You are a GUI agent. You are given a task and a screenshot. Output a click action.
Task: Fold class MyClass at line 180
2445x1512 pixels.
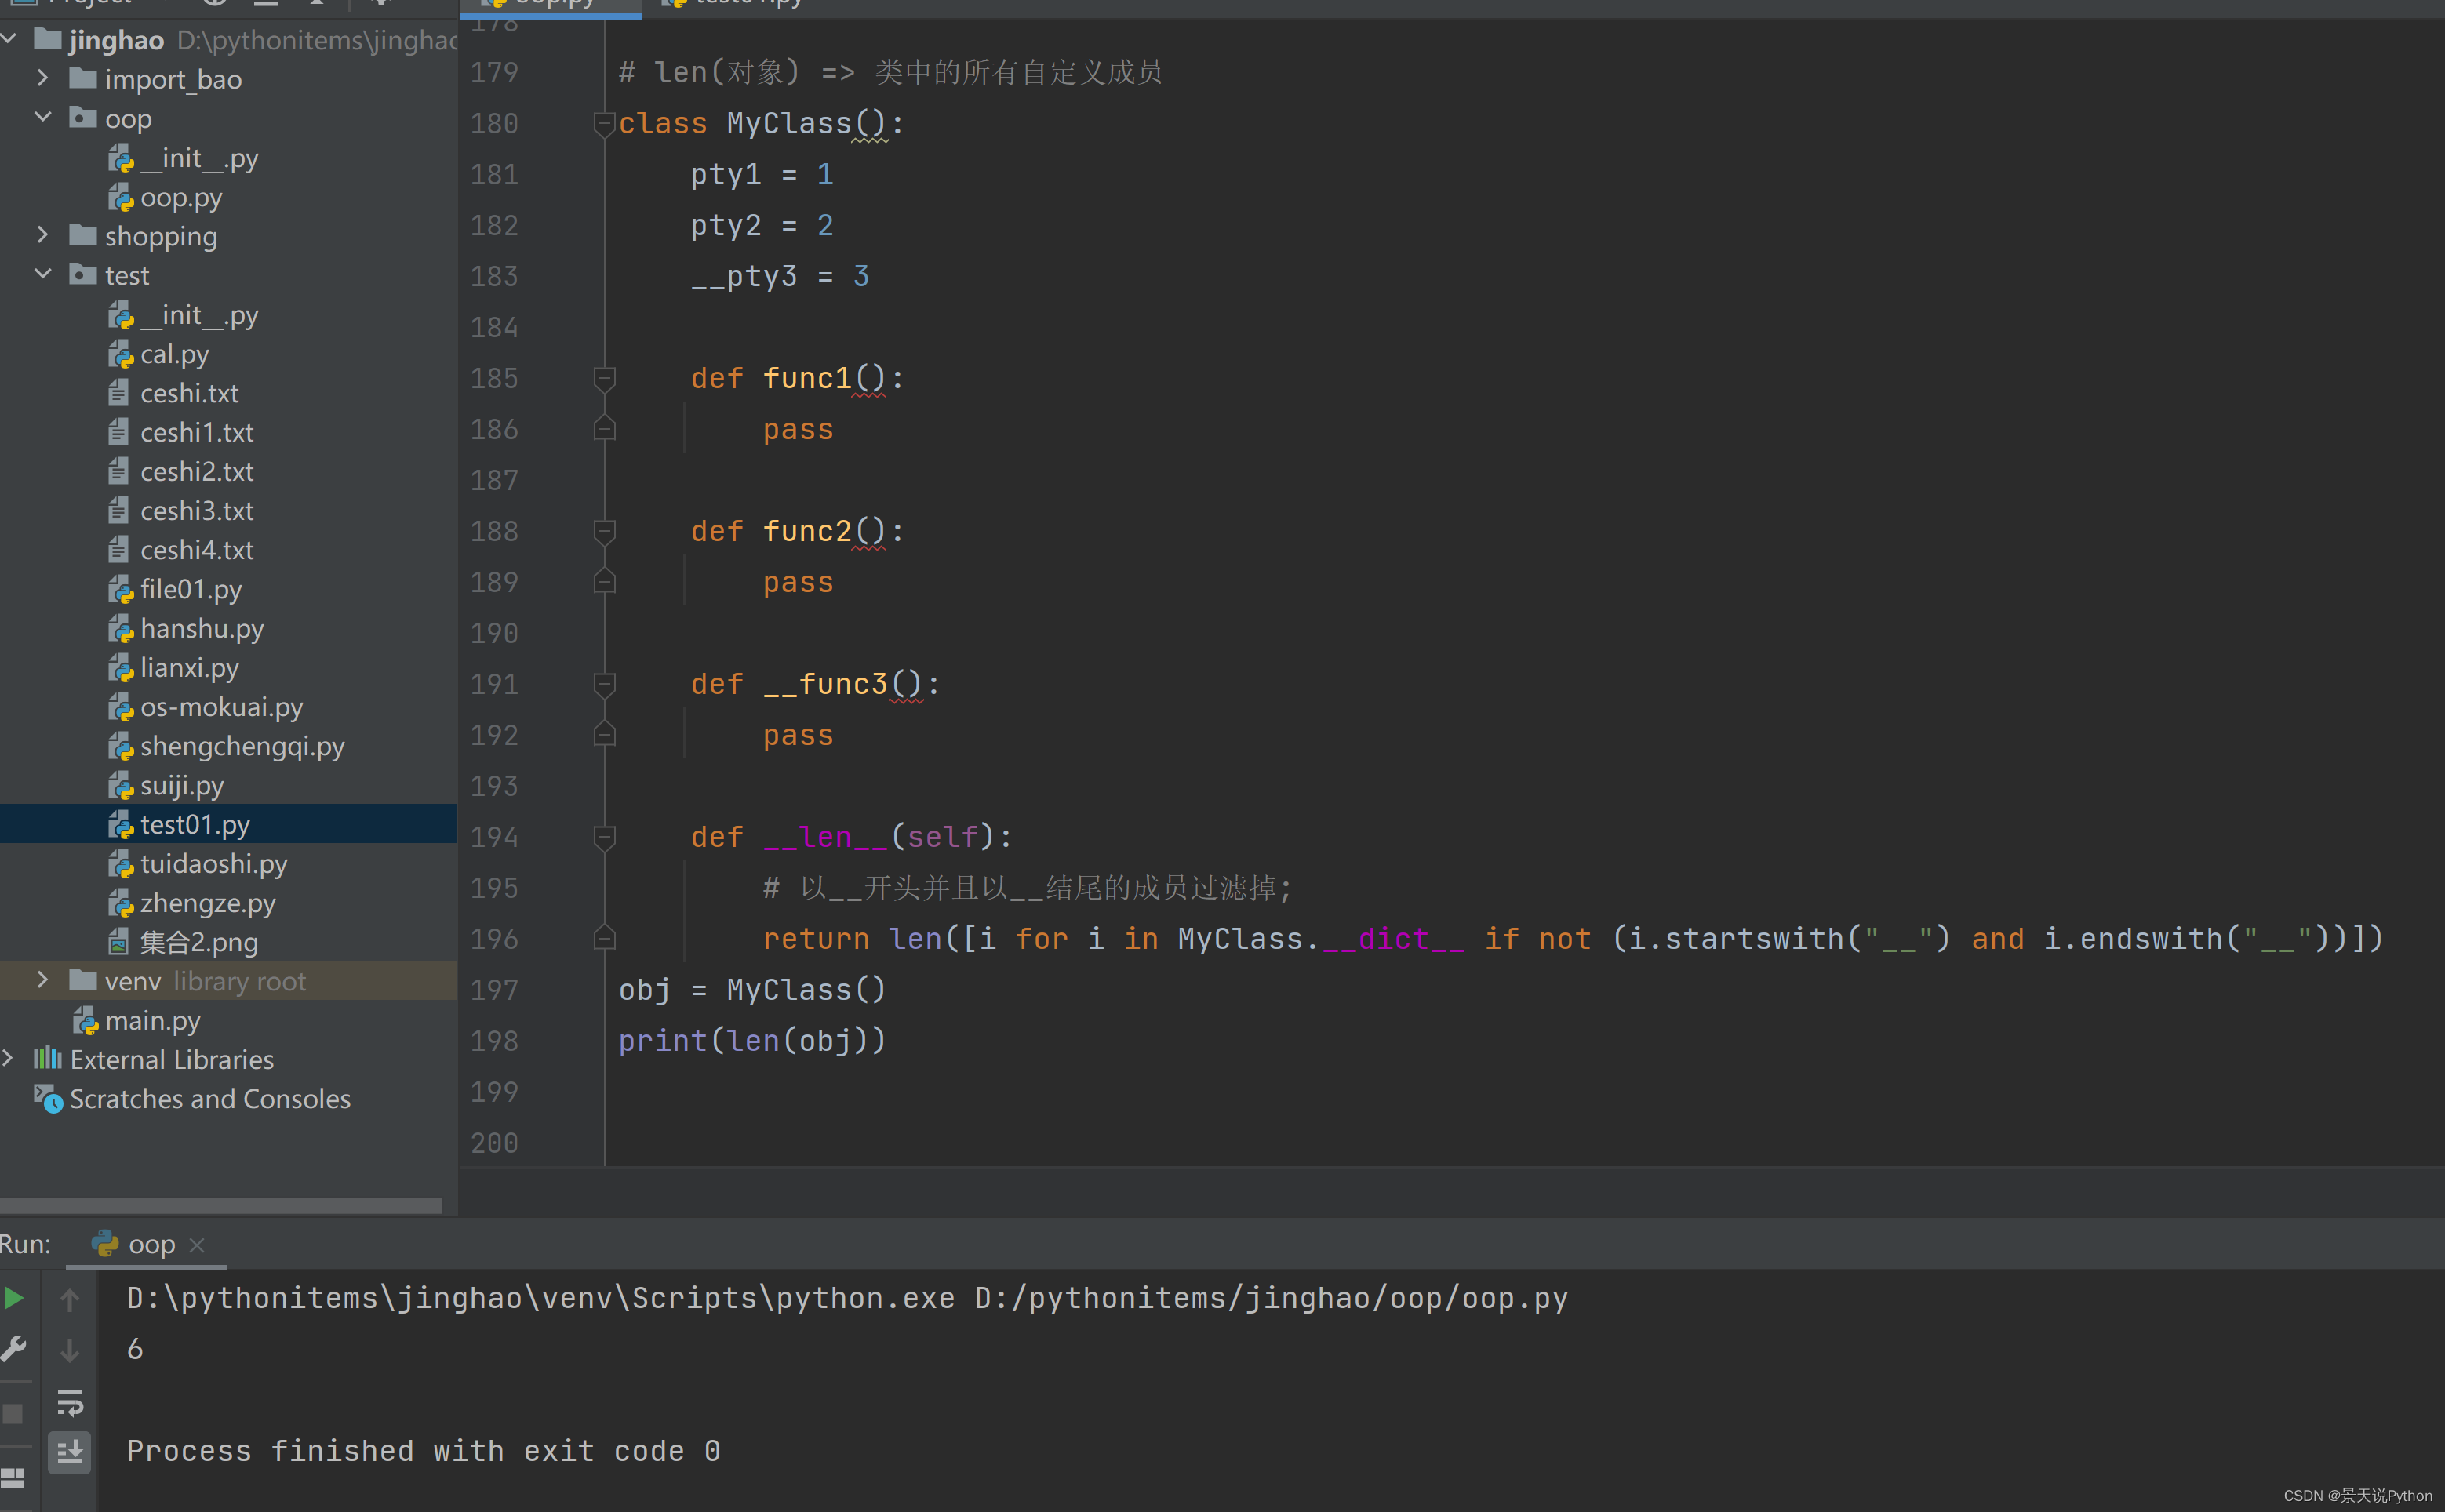pos(604,124)
